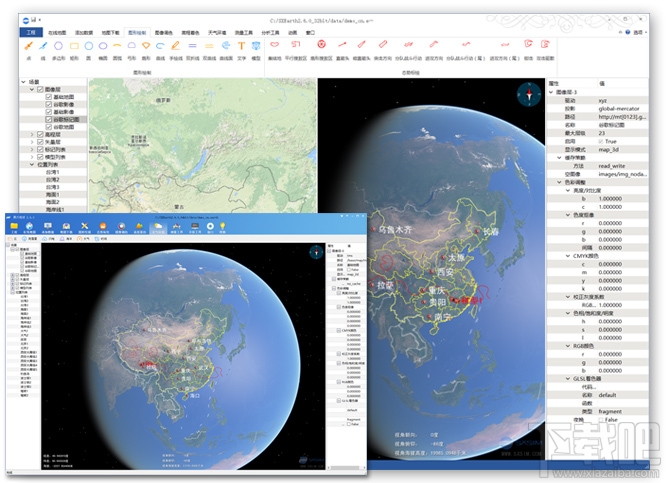Screen dimensions: 668x483
Task: Click the blue 工程 menu button
Action: 31,32
